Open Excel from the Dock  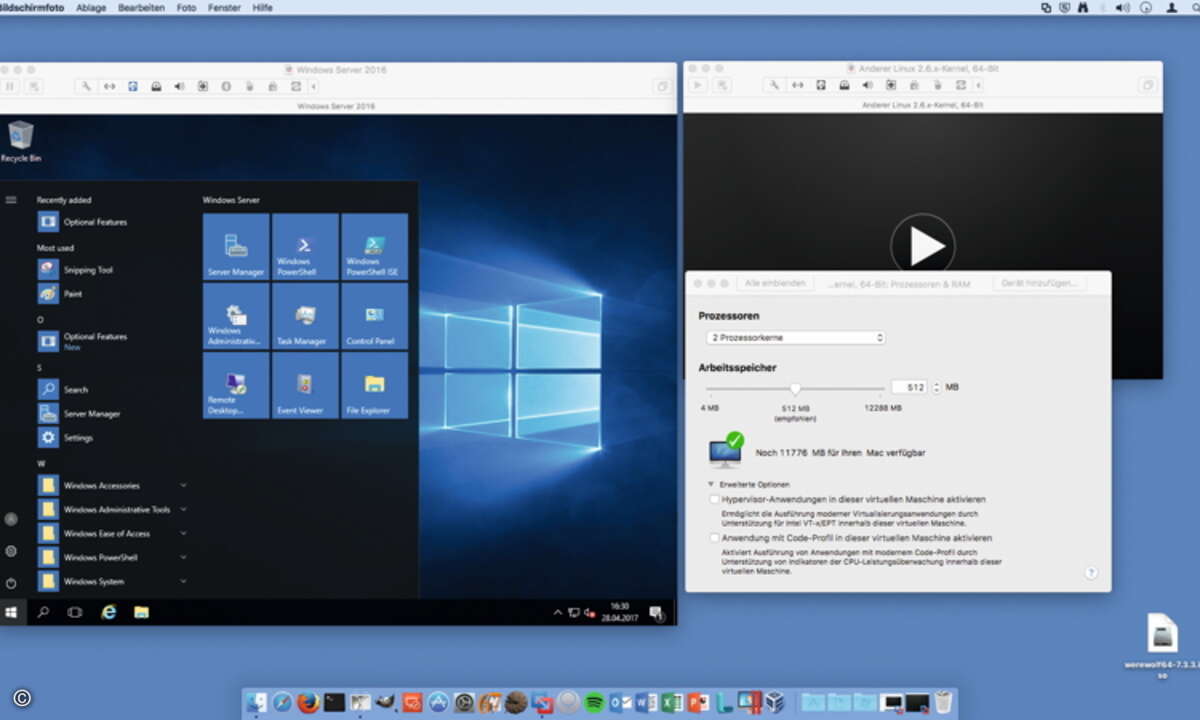[x=672, y=703]
